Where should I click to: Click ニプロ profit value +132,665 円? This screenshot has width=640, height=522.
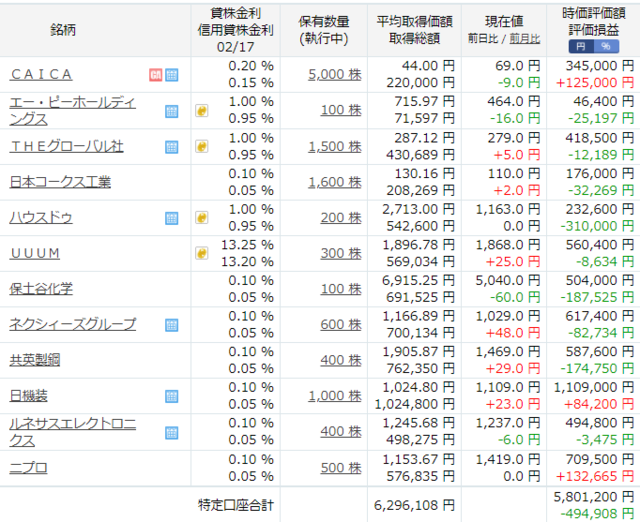(x=595, y=476)
